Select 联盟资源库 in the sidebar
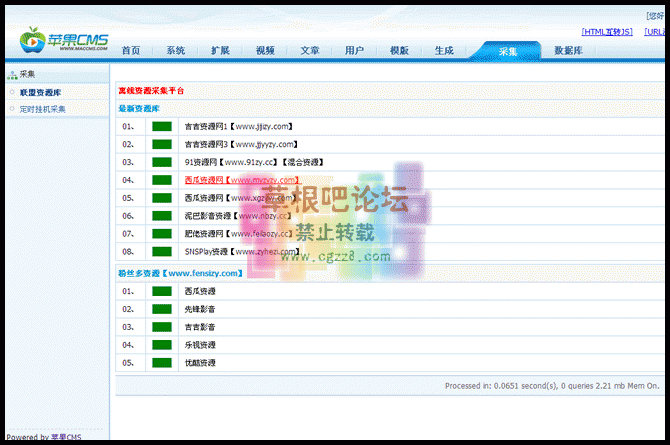 (41, 92)
